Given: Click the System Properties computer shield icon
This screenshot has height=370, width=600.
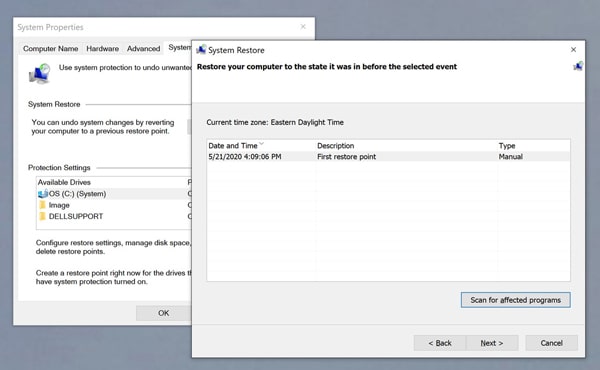Looking at the screenshot, I should 40,73.
